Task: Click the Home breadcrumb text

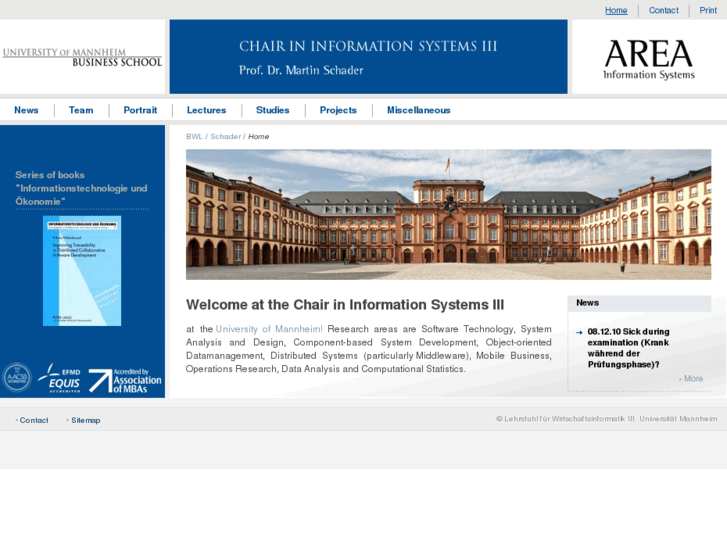Action: pos(258,136)
